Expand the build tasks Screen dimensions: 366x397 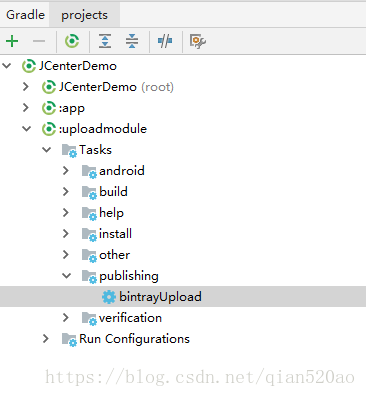coord(66,192)
